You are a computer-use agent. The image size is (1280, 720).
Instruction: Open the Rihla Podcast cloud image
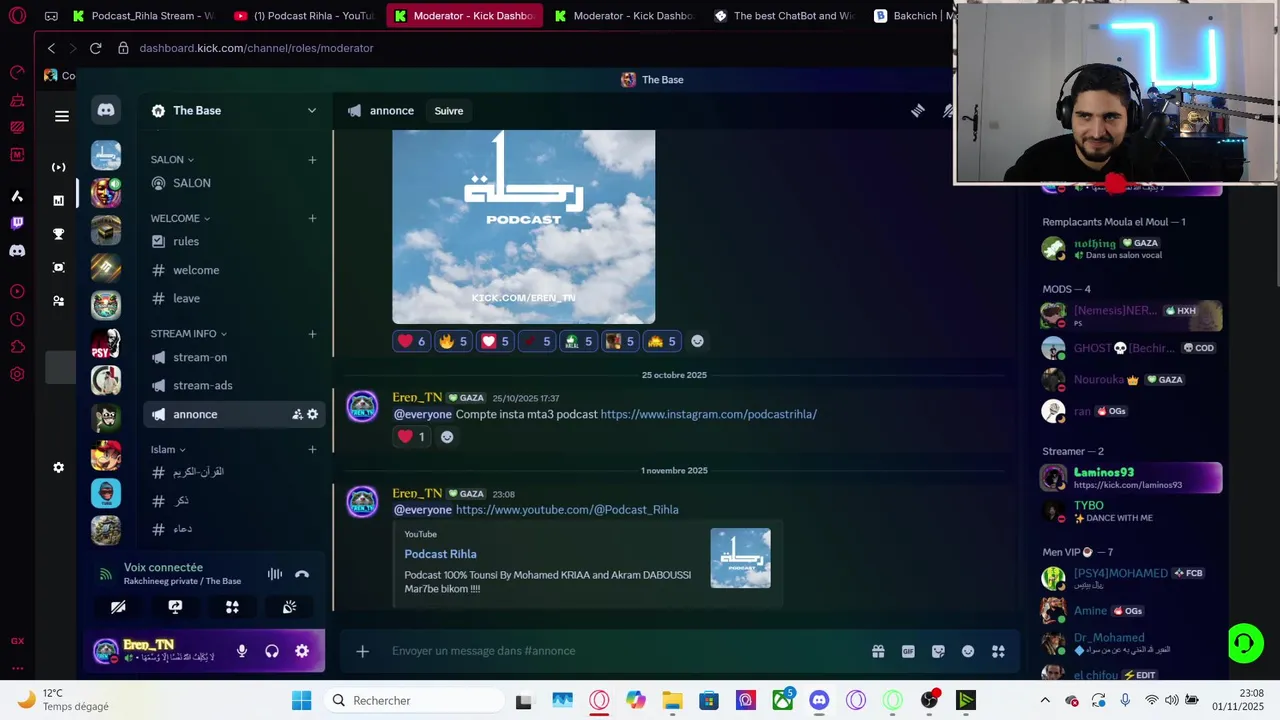click(523, 226)
